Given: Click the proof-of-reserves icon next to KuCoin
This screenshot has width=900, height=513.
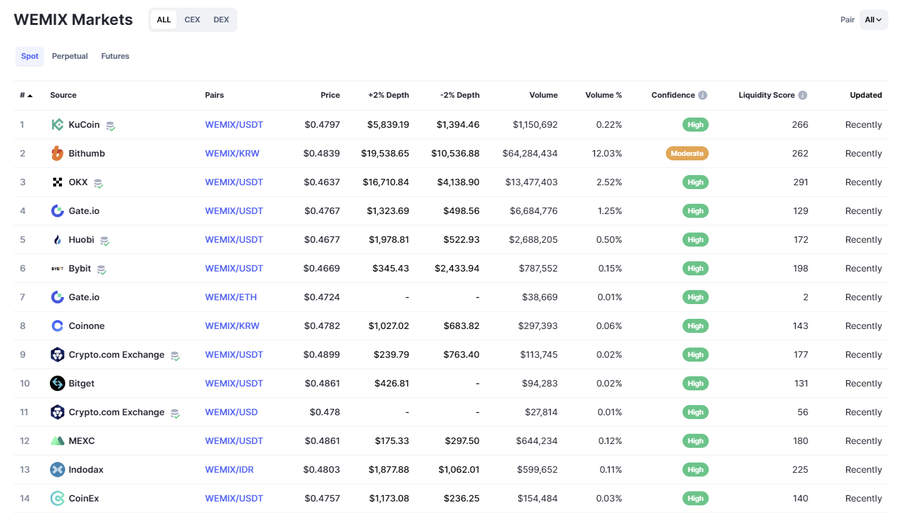Looking at the screenshot, I should [110, 126].
